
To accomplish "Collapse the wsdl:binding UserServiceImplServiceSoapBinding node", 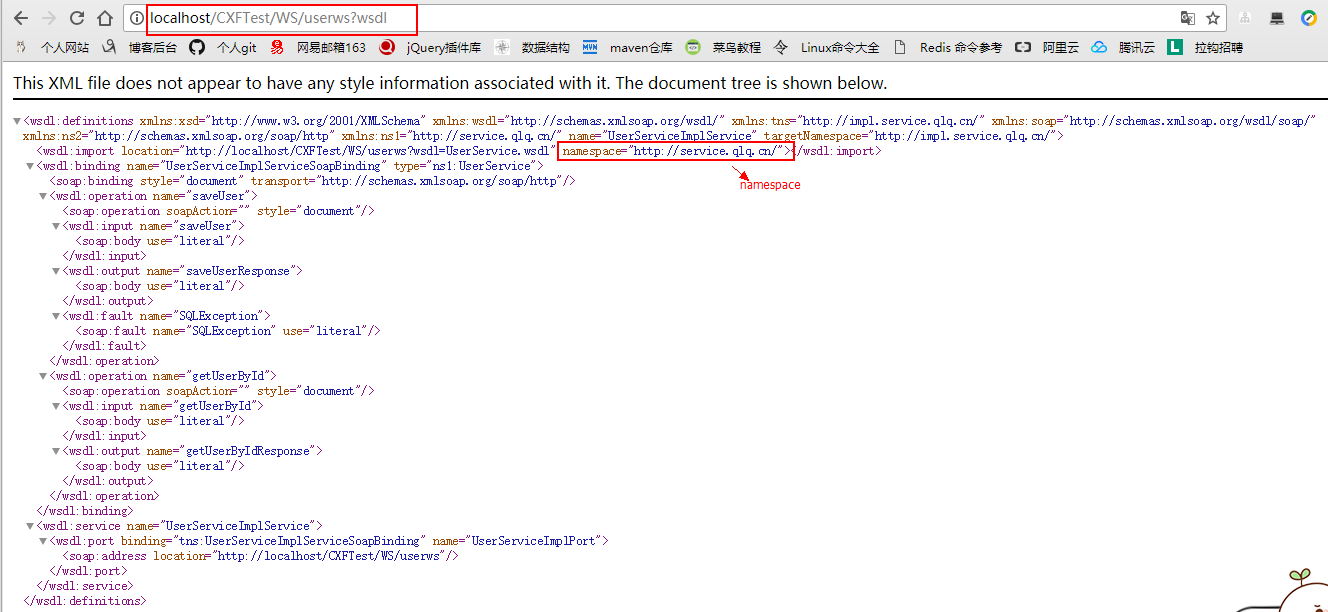I will tap(30, 166).
